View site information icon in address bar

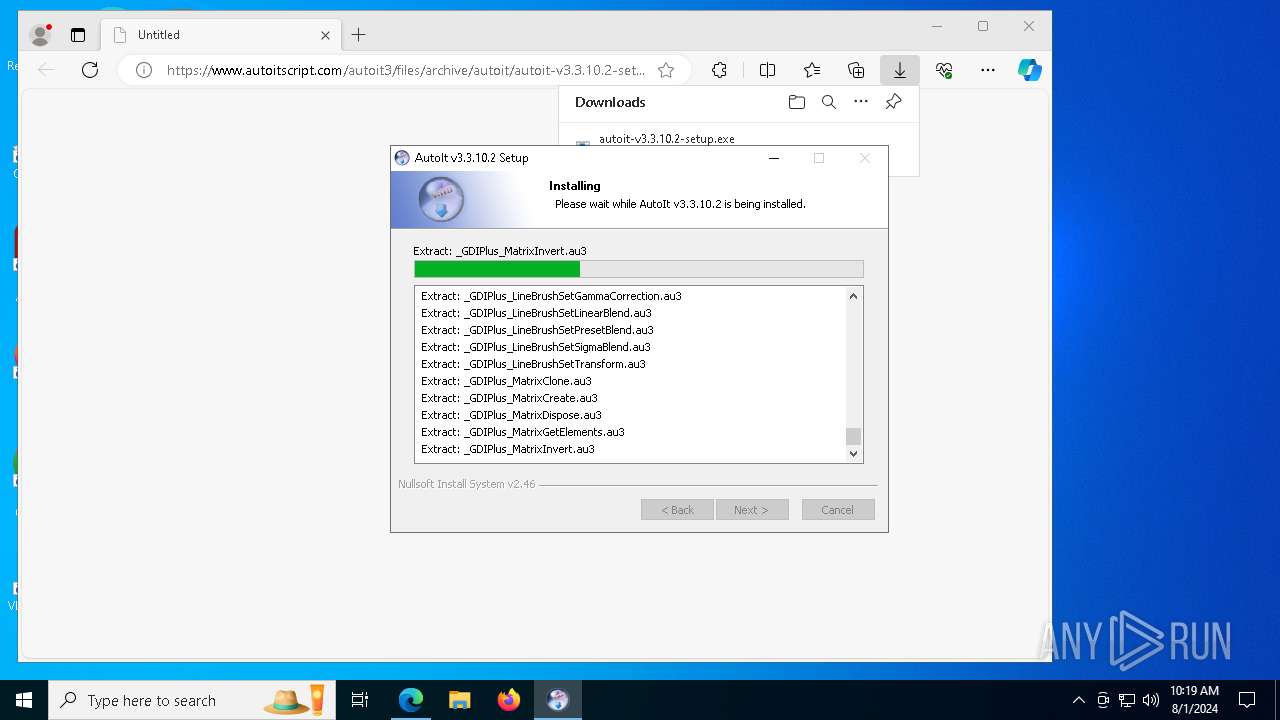[x=144, y=70]
